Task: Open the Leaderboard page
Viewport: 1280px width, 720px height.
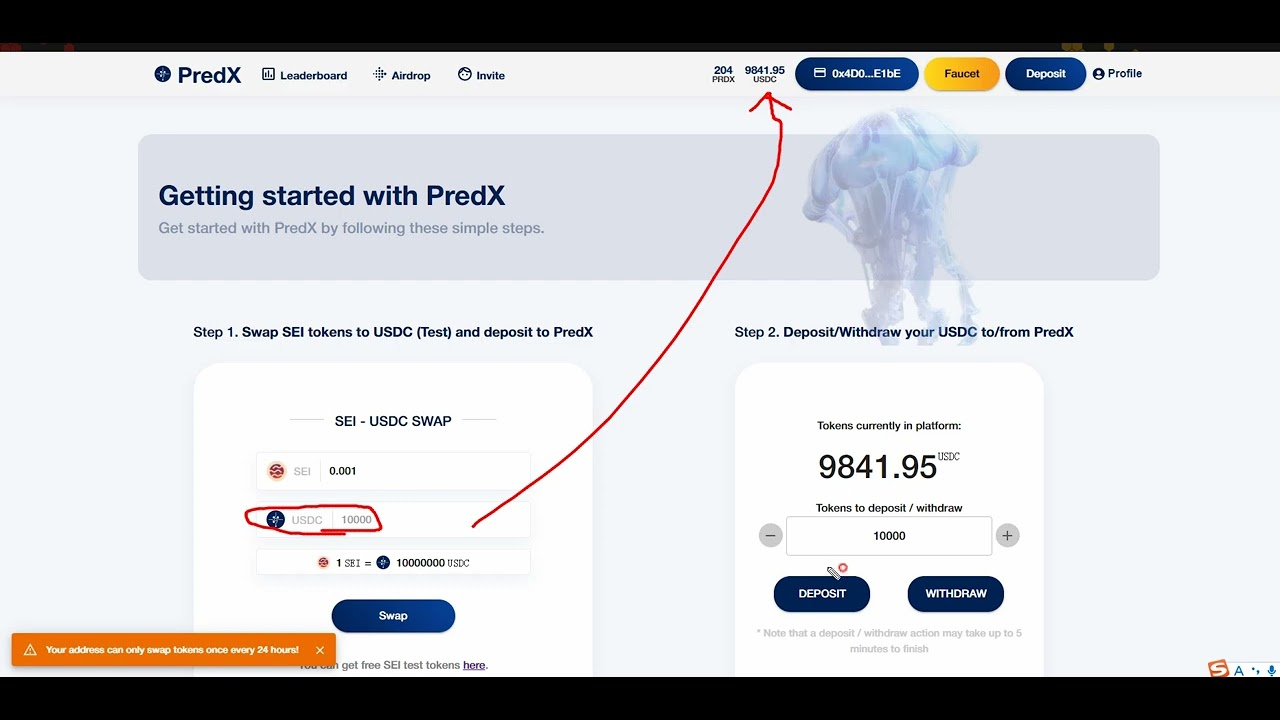Action: [x=305, y=75]
